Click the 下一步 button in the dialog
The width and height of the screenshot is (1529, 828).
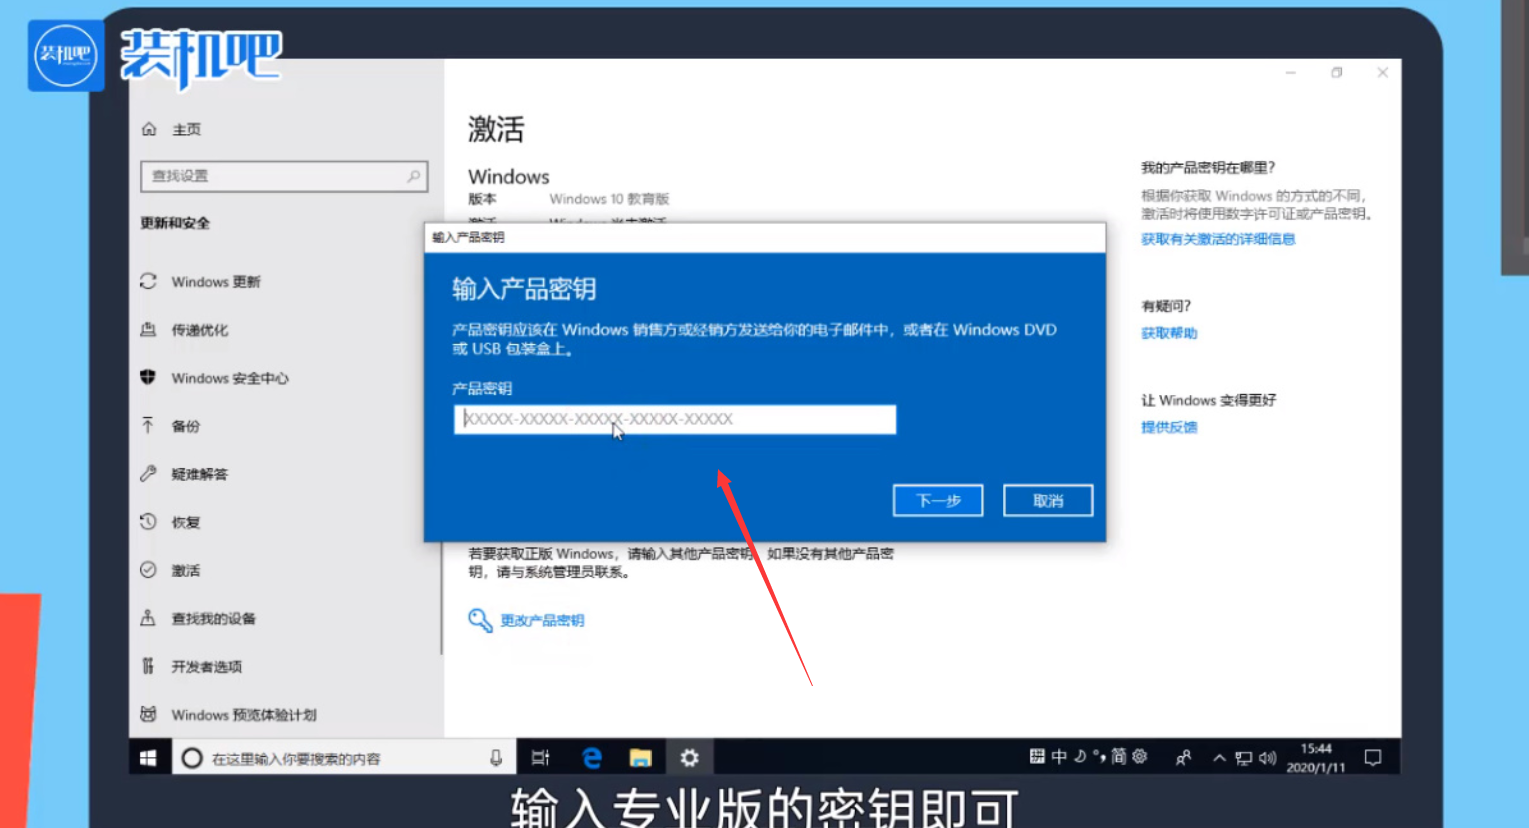(938, 500)
